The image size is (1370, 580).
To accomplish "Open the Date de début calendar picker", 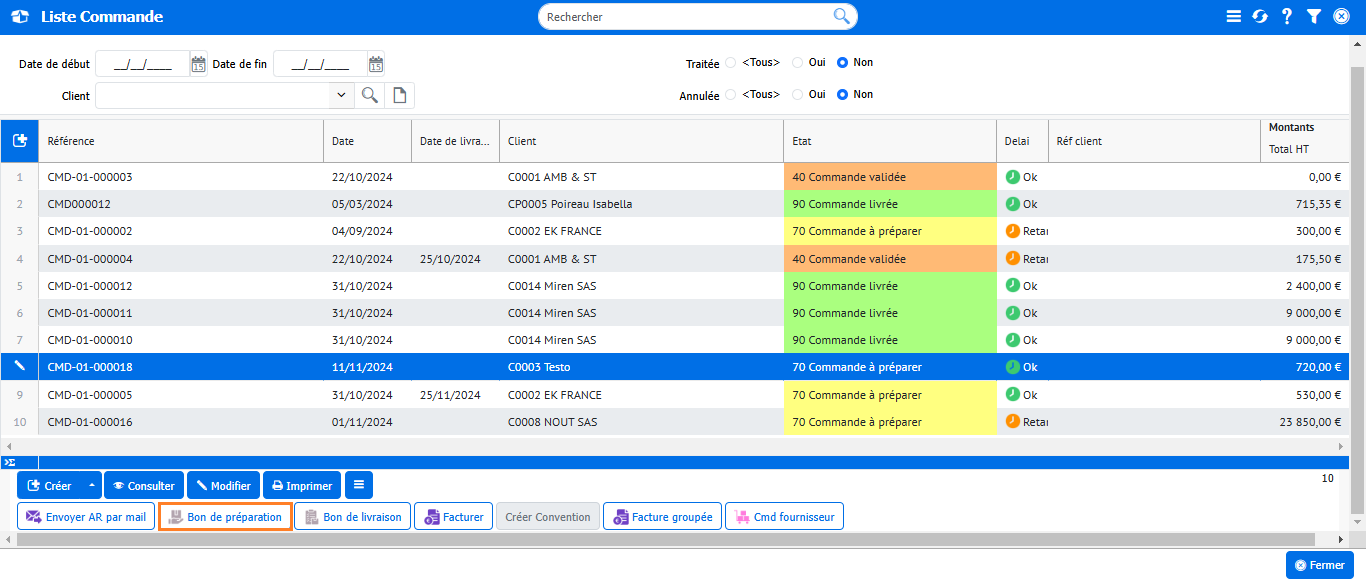I will coord(198,64).
